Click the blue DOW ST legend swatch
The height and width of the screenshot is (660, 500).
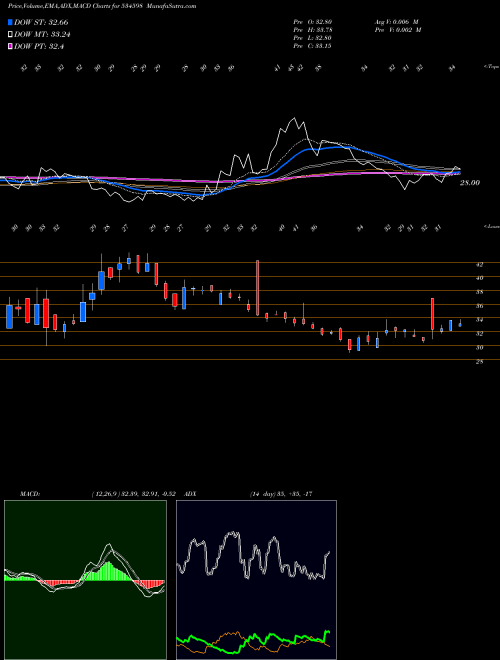point(11,22)
